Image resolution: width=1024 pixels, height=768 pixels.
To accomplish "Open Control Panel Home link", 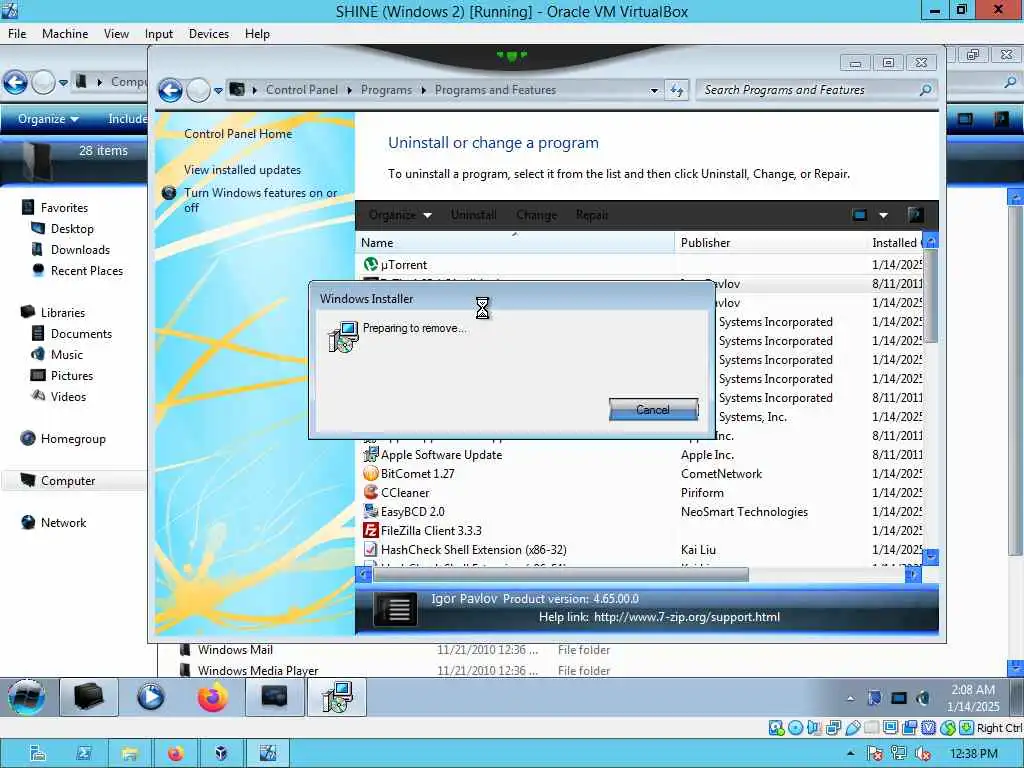I will [238, 134].
